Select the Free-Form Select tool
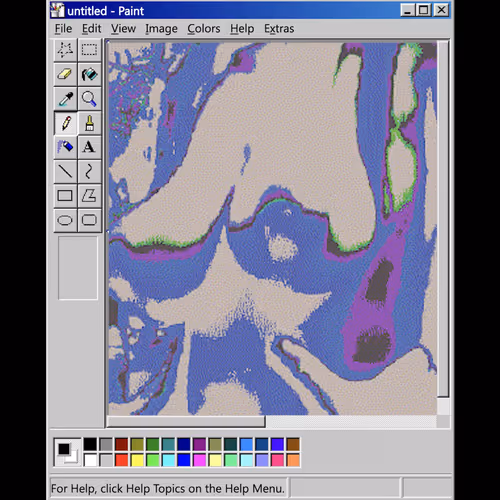500x500 pixels. click(65, 50)
